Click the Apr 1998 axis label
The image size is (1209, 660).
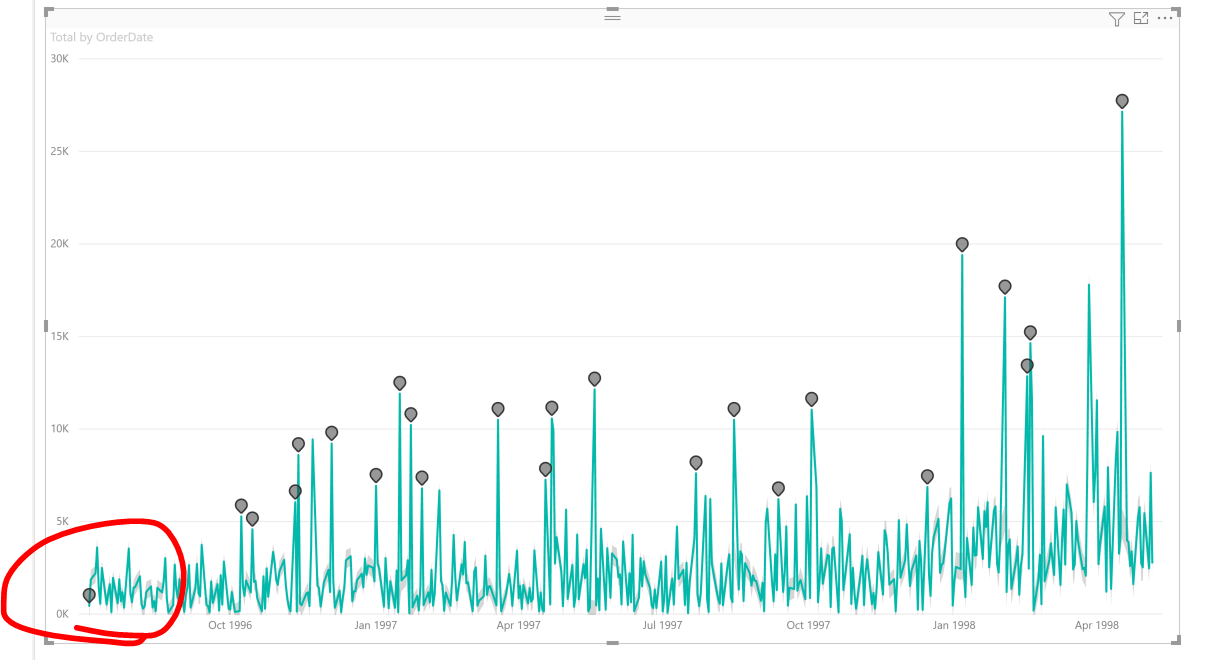tap(1097, 625)
